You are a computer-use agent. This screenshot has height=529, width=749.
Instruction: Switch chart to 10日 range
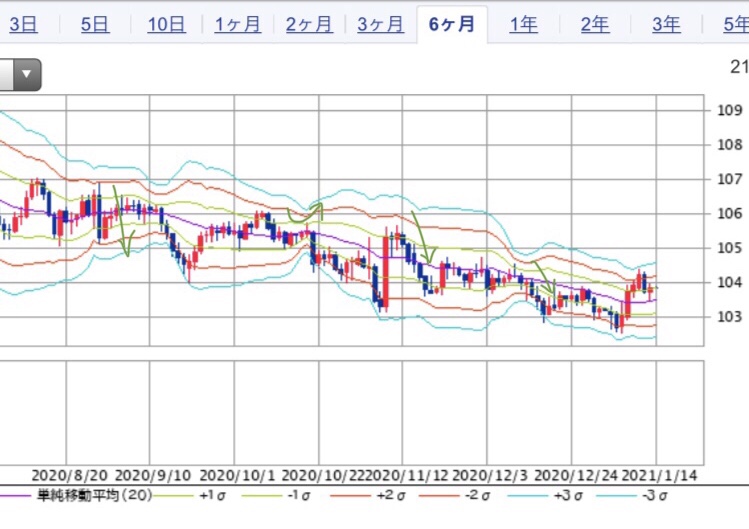click(166, 24)
